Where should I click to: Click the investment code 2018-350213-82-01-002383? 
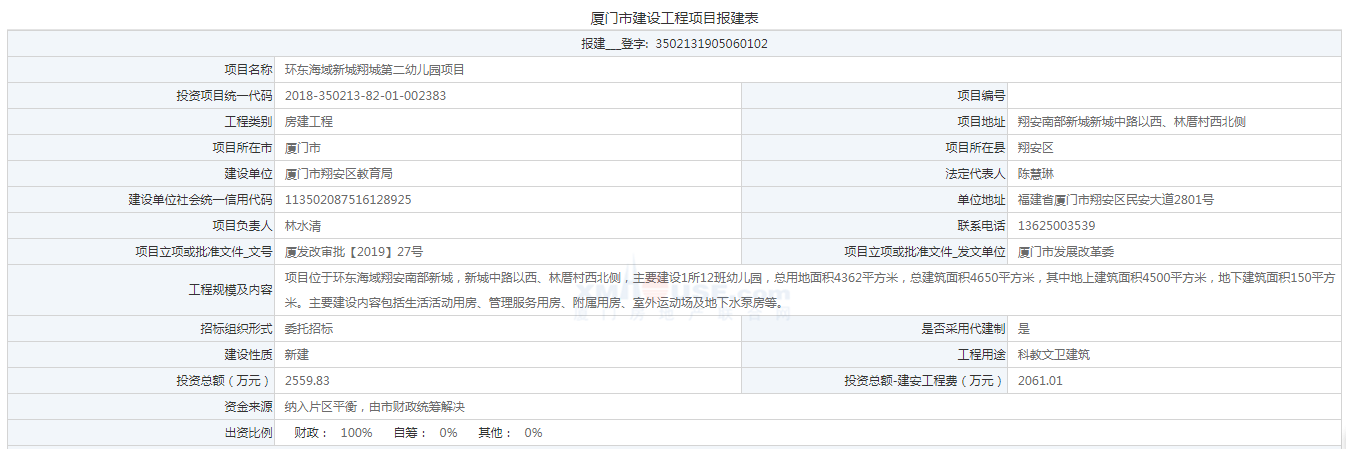[x=365, y=96]
